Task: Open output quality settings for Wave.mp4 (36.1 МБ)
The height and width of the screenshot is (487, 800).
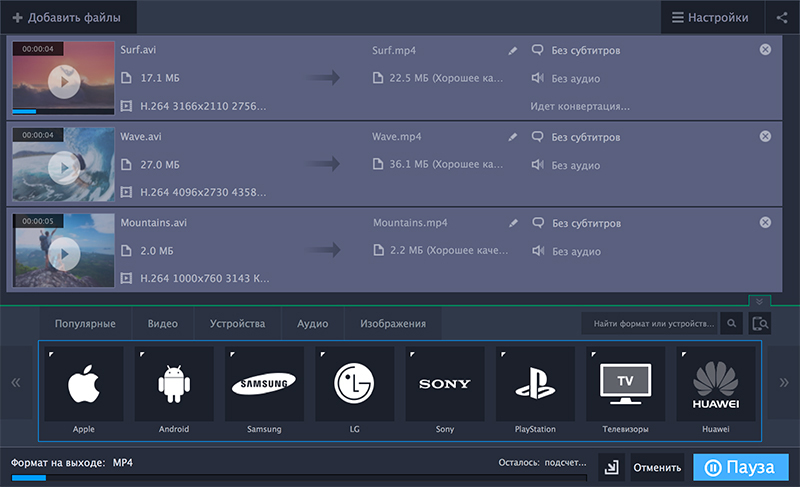Action: [438, 164]
